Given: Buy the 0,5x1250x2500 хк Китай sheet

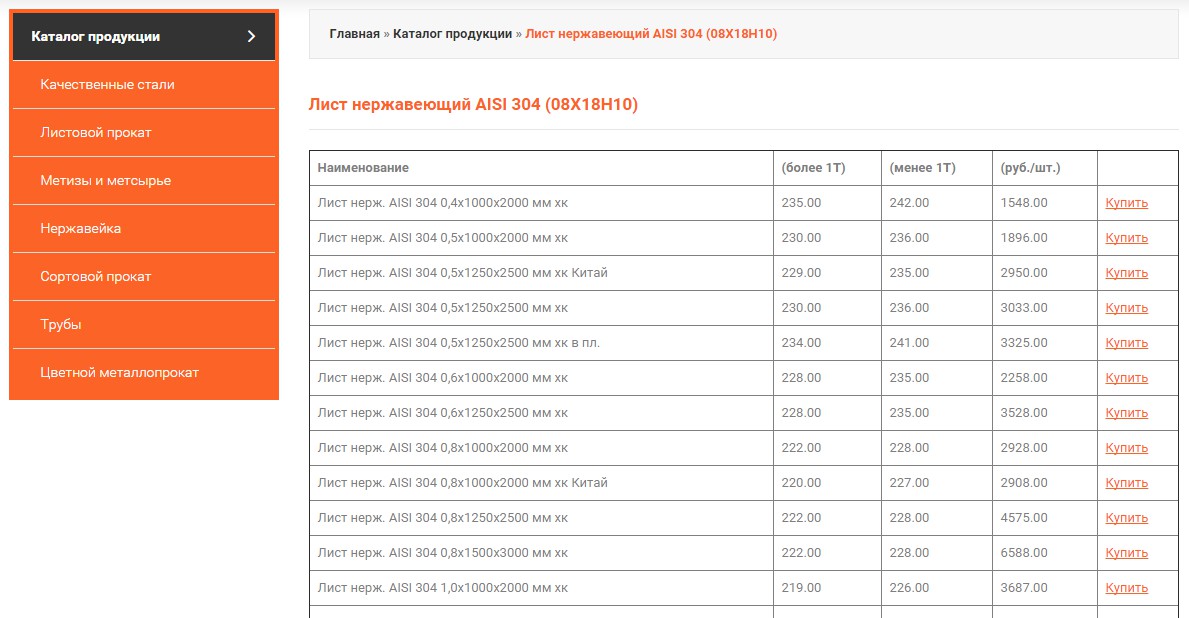Looking at the screenshot, I should point(1126,273).
